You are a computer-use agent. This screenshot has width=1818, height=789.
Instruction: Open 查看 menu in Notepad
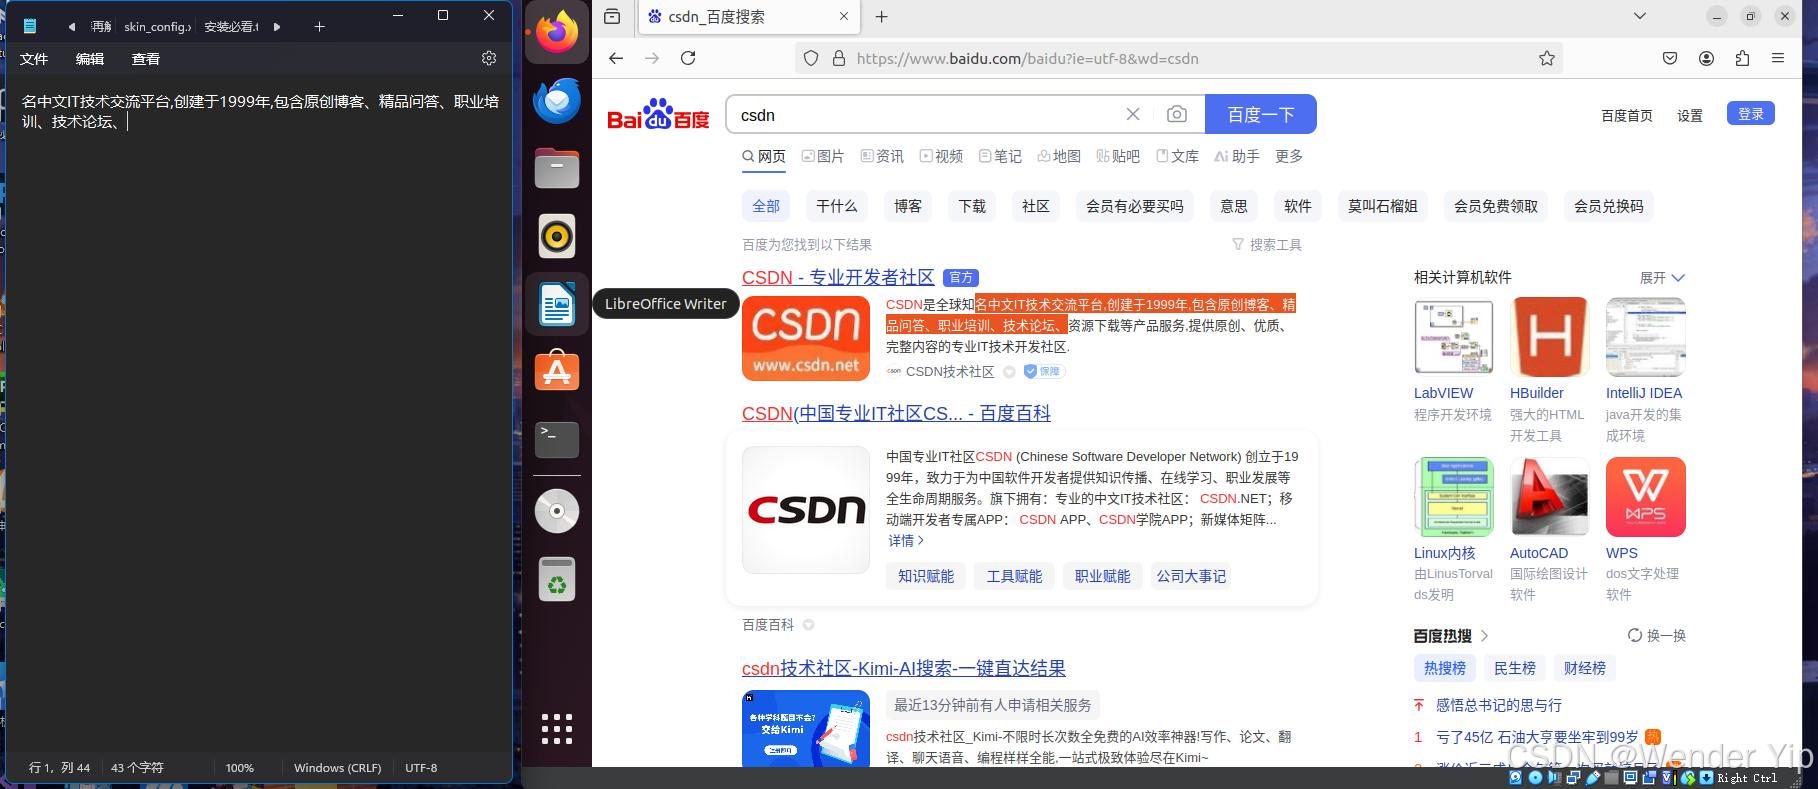146,59
